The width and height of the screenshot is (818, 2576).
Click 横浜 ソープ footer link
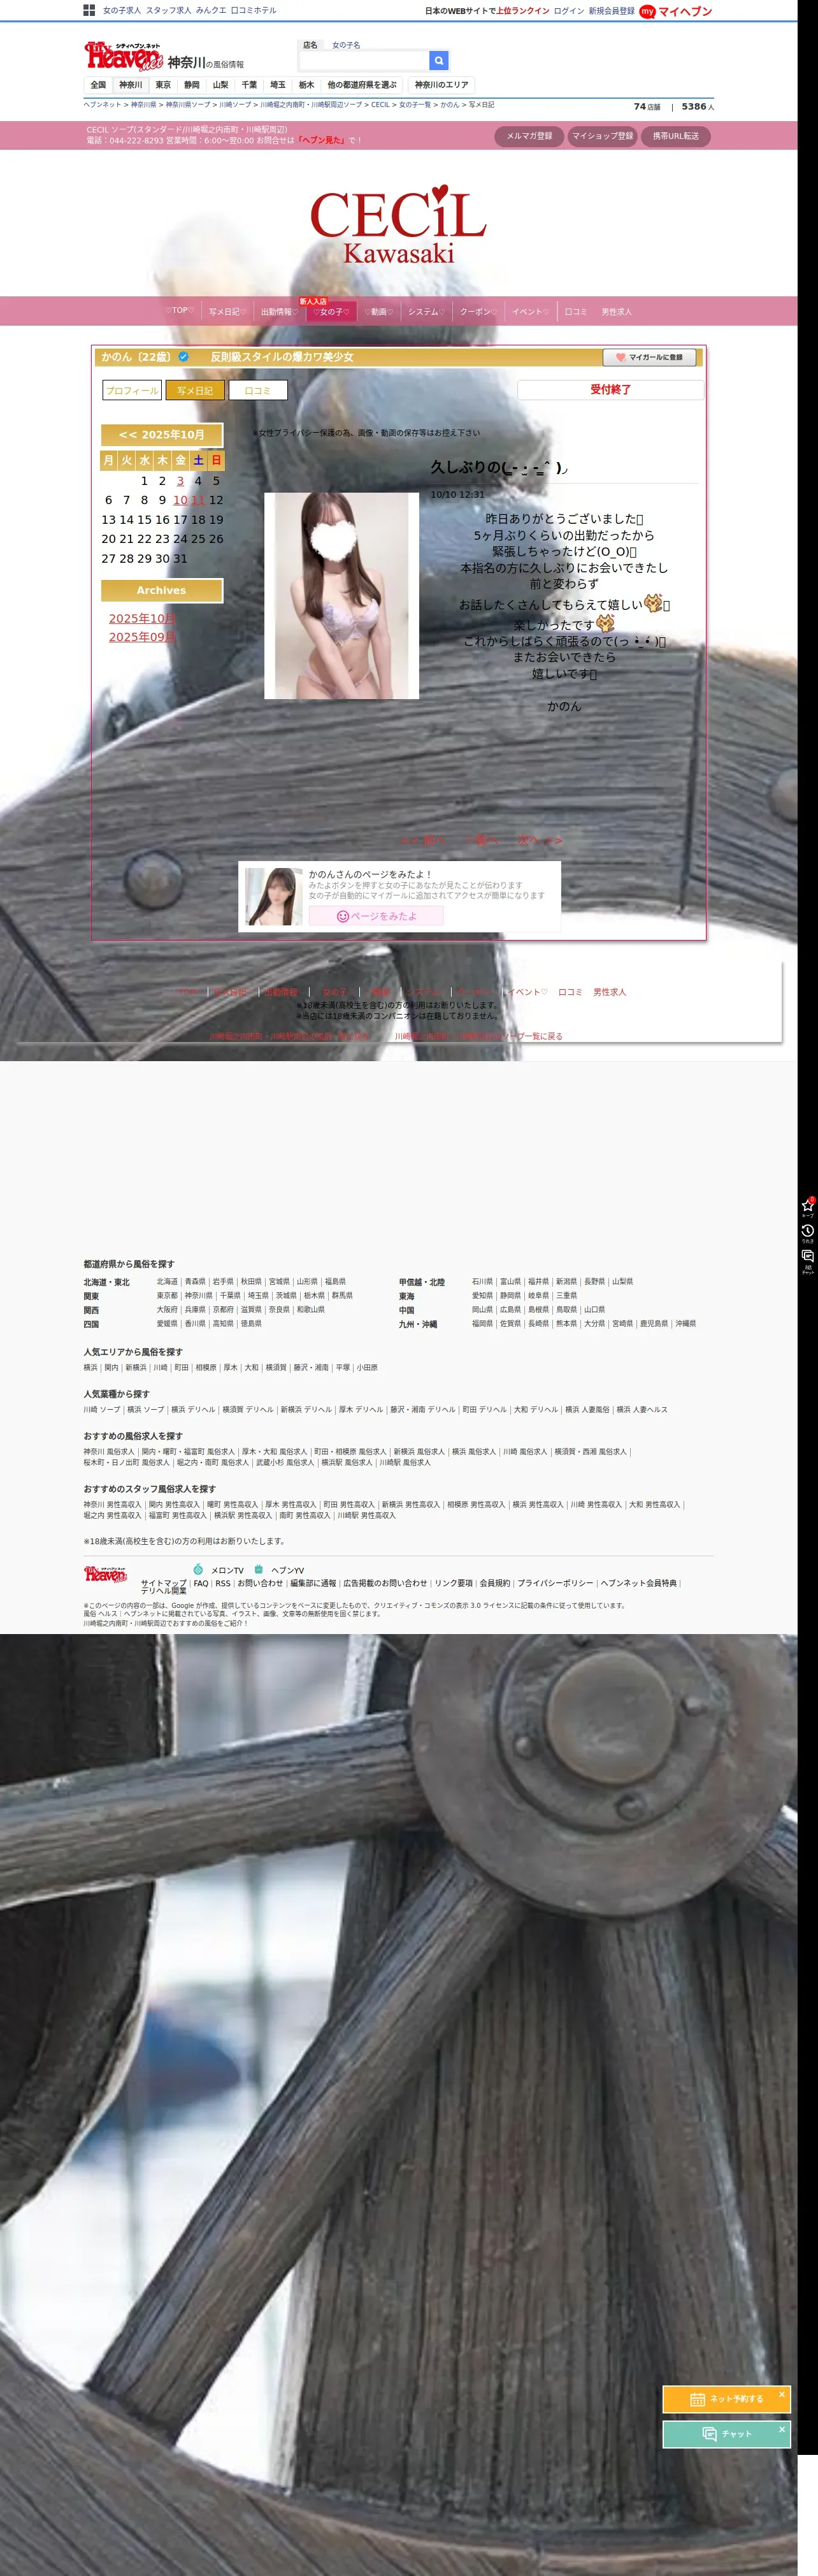(146, 1409)
